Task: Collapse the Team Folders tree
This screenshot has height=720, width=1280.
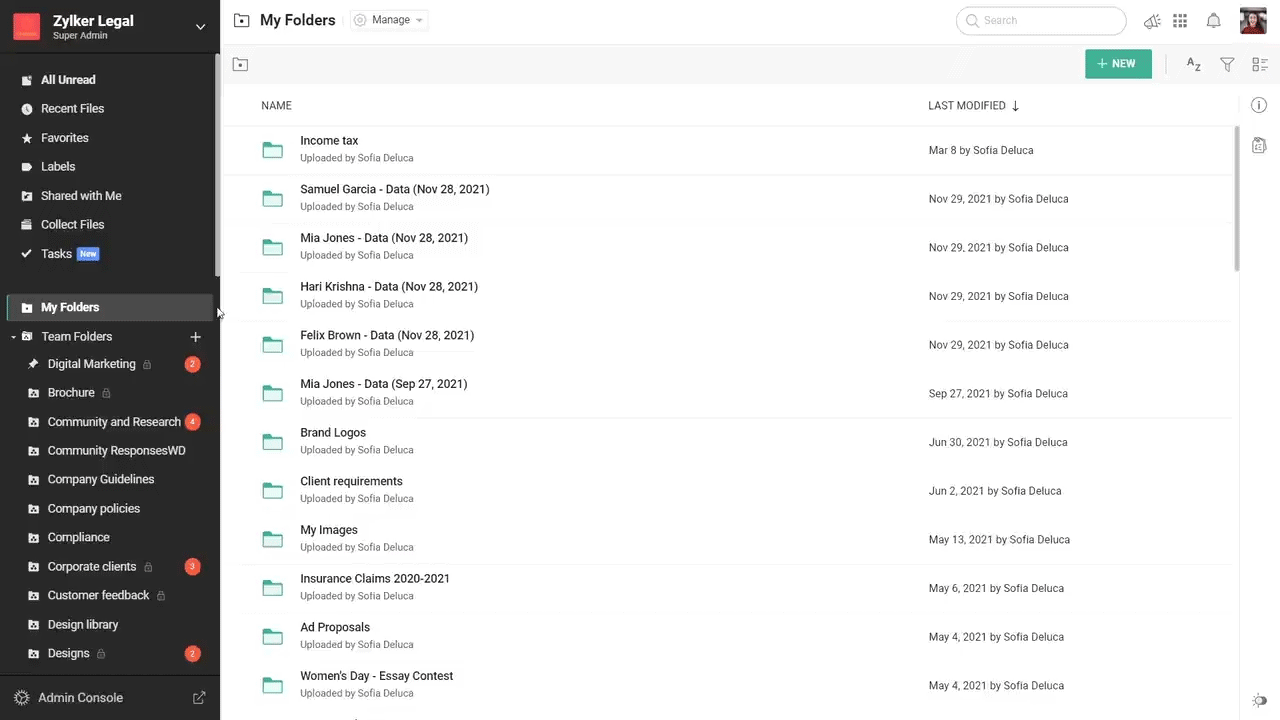Action: (14, 337)
